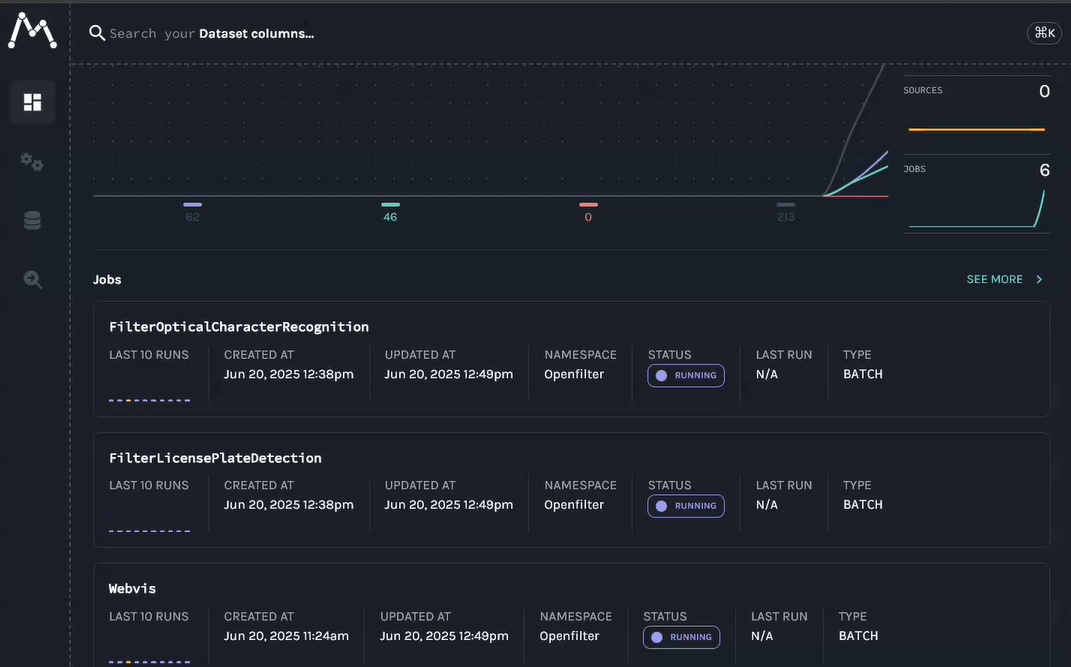Click the Marquez logo in the sidebar

click(x=32, y=31)
